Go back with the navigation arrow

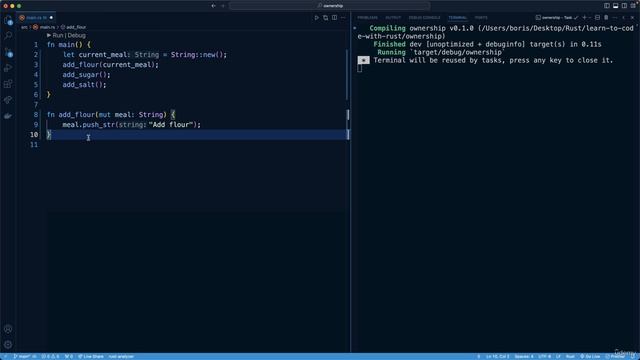tap(213, 6)
